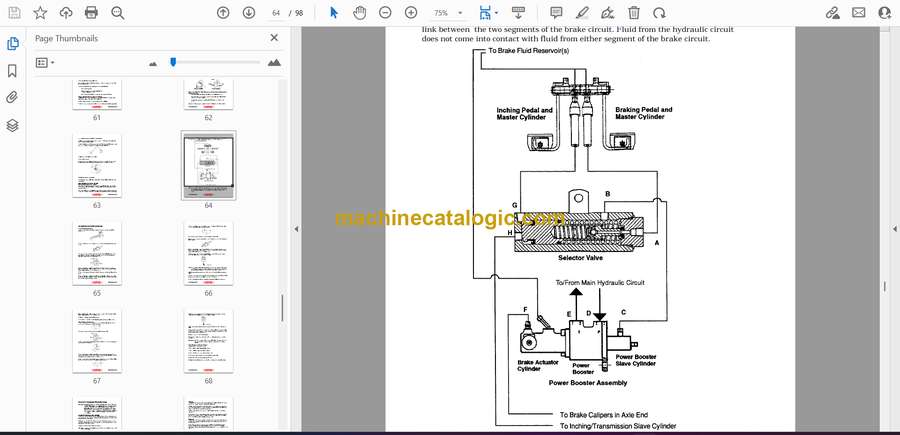Open the 75% zoom level dropdown
900x435 pixels.
coord(446,13)
